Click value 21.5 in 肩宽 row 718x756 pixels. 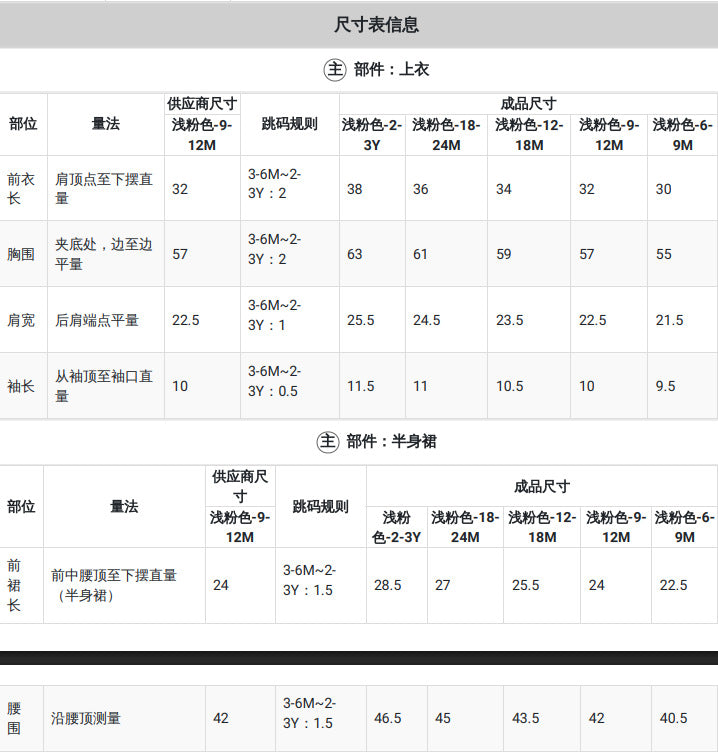pos(669,320)
